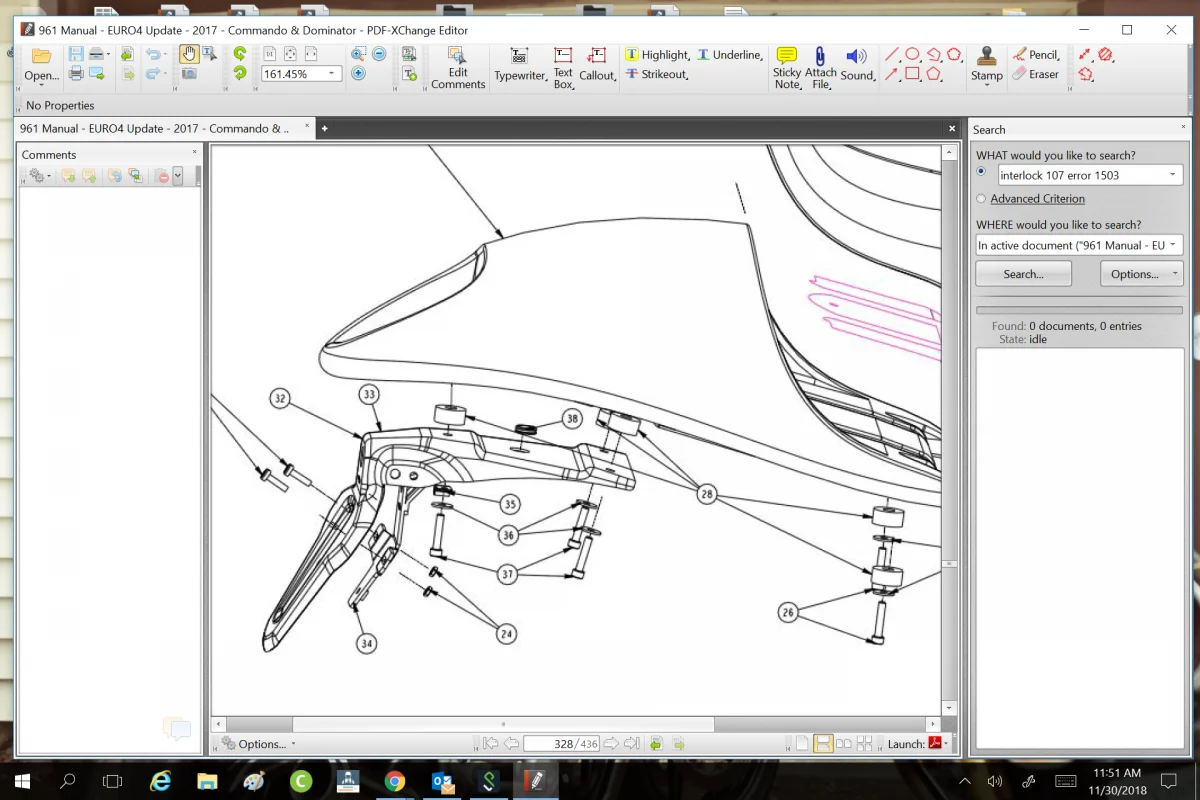The height and width of the screenshot is (800, 1200).
Task: Select the Hand tool in toolbar
Action: pos(189,55)
